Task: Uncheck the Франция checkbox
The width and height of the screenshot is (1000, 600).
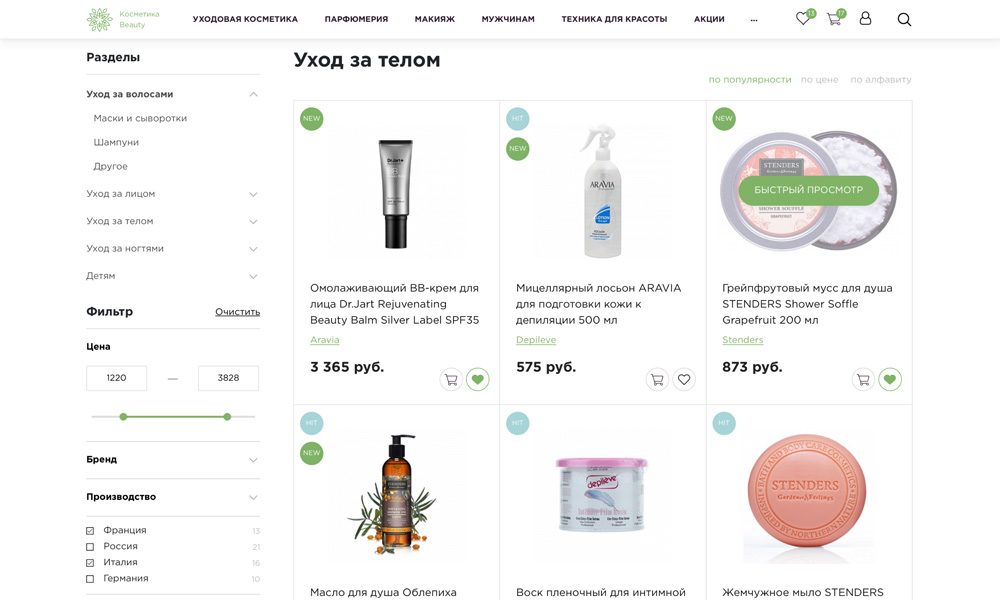Action: pos(90,530)
